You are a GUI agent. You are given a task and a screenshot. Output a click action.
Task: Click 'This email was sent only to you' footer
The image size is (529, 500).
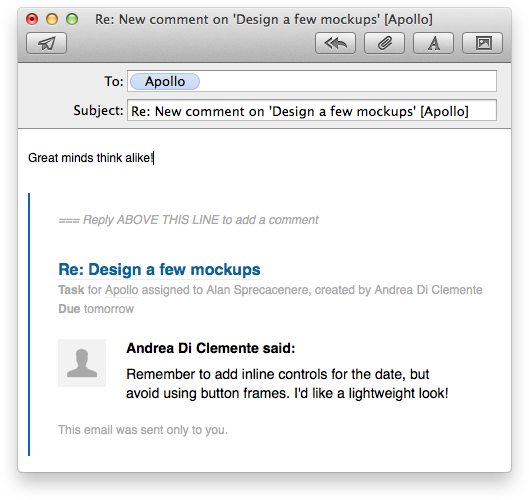[143, 430]
